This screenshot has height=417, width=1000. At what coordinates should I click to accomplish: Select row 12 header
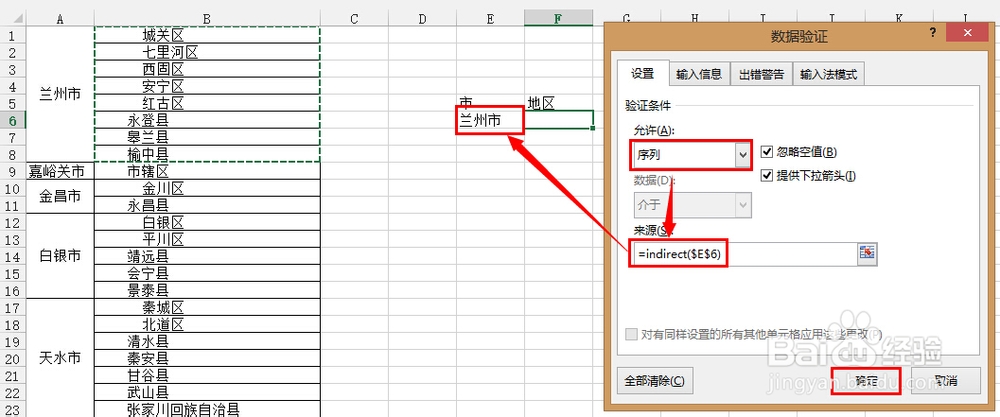(13, 223)
